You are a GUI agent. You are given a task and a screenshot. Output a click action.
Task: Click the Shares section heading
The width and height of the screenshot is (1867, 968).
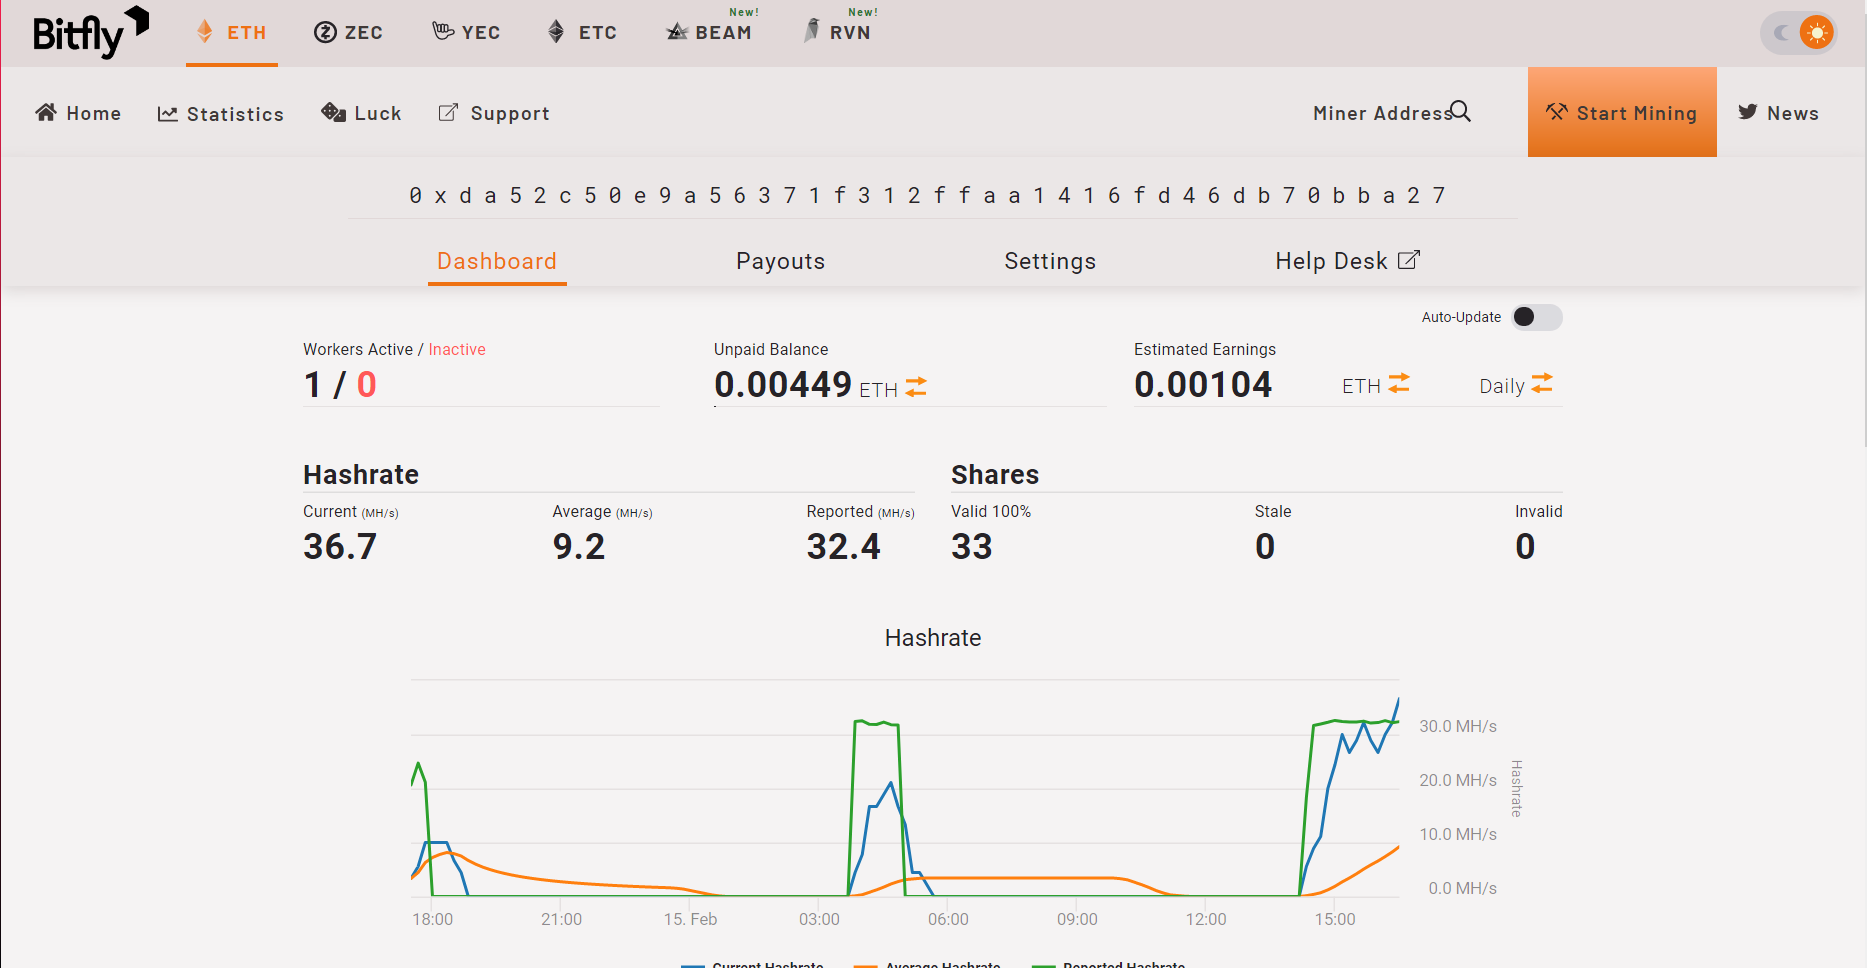tap(995, 475)
